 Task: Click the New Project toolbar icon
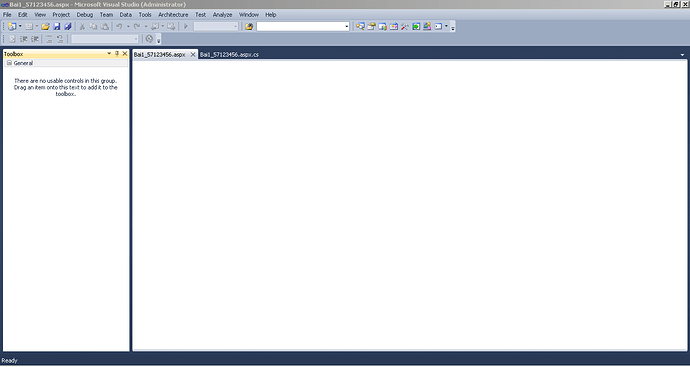[12, 26]
